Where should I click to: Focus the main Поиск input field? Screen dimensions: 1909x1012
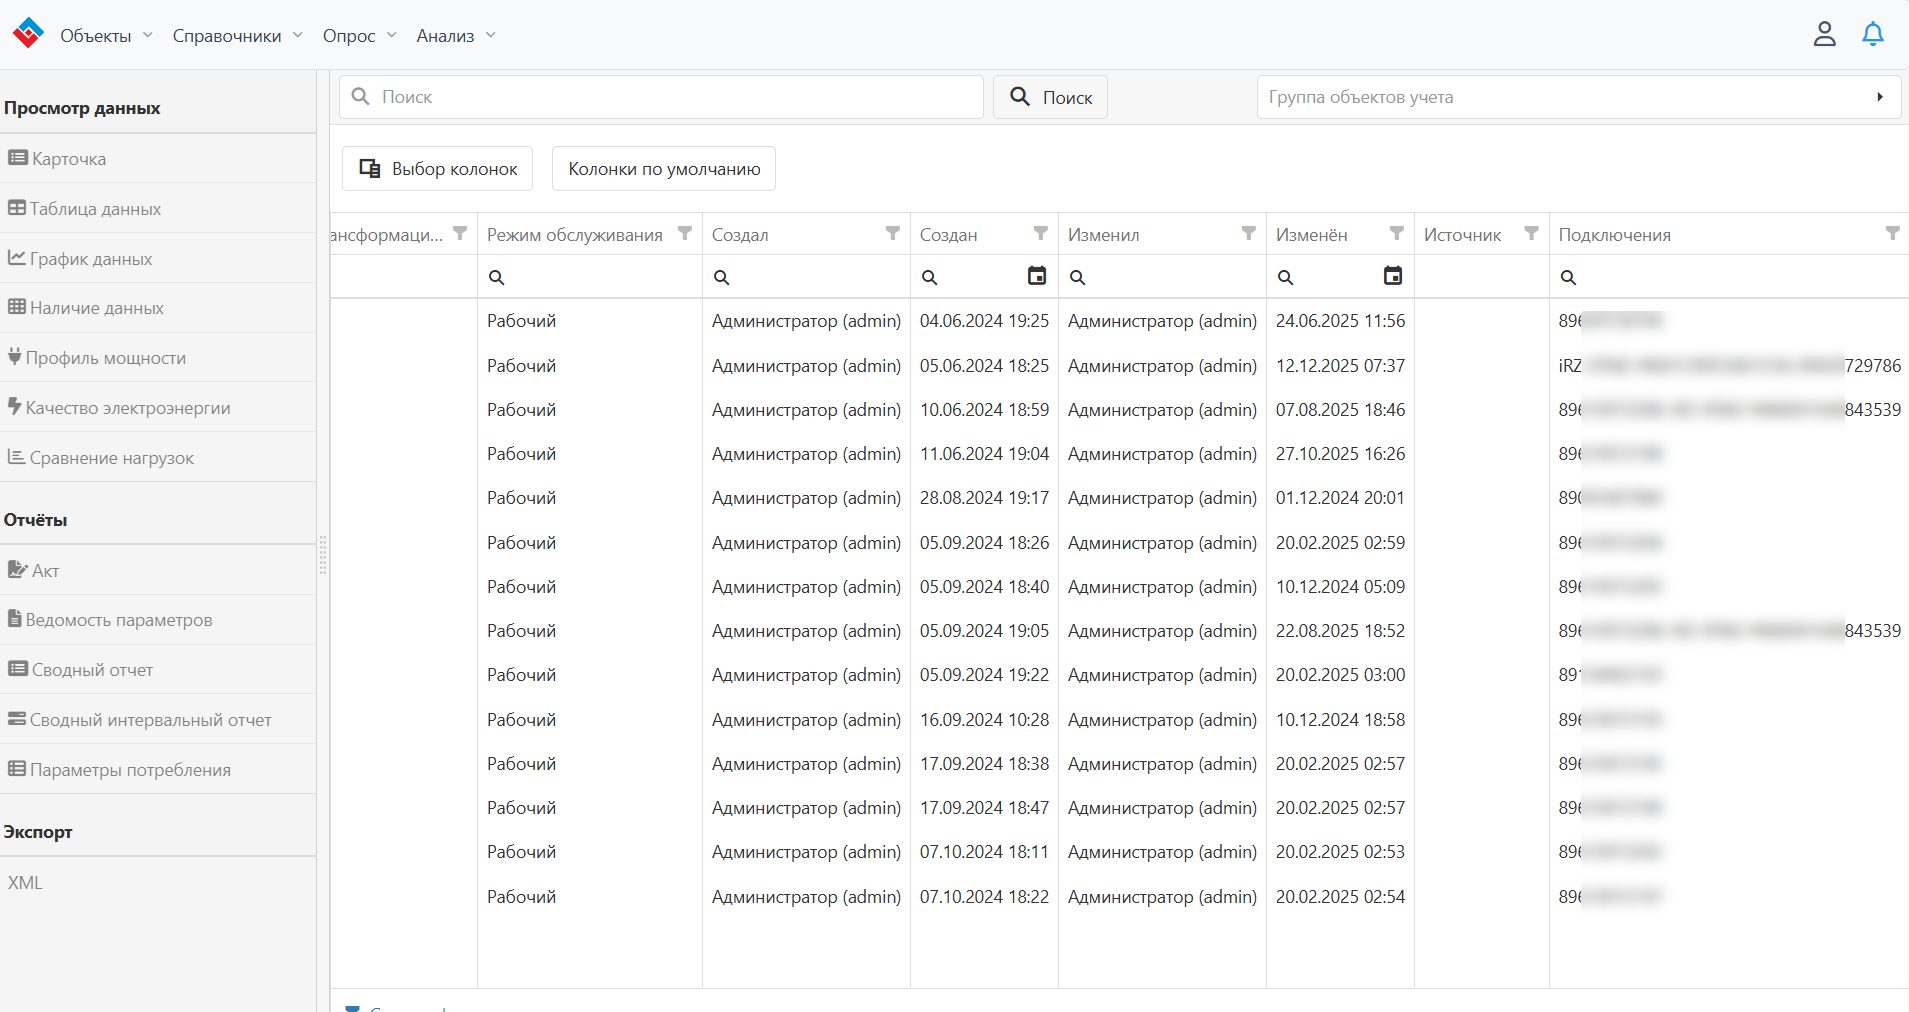click(670, 97)
